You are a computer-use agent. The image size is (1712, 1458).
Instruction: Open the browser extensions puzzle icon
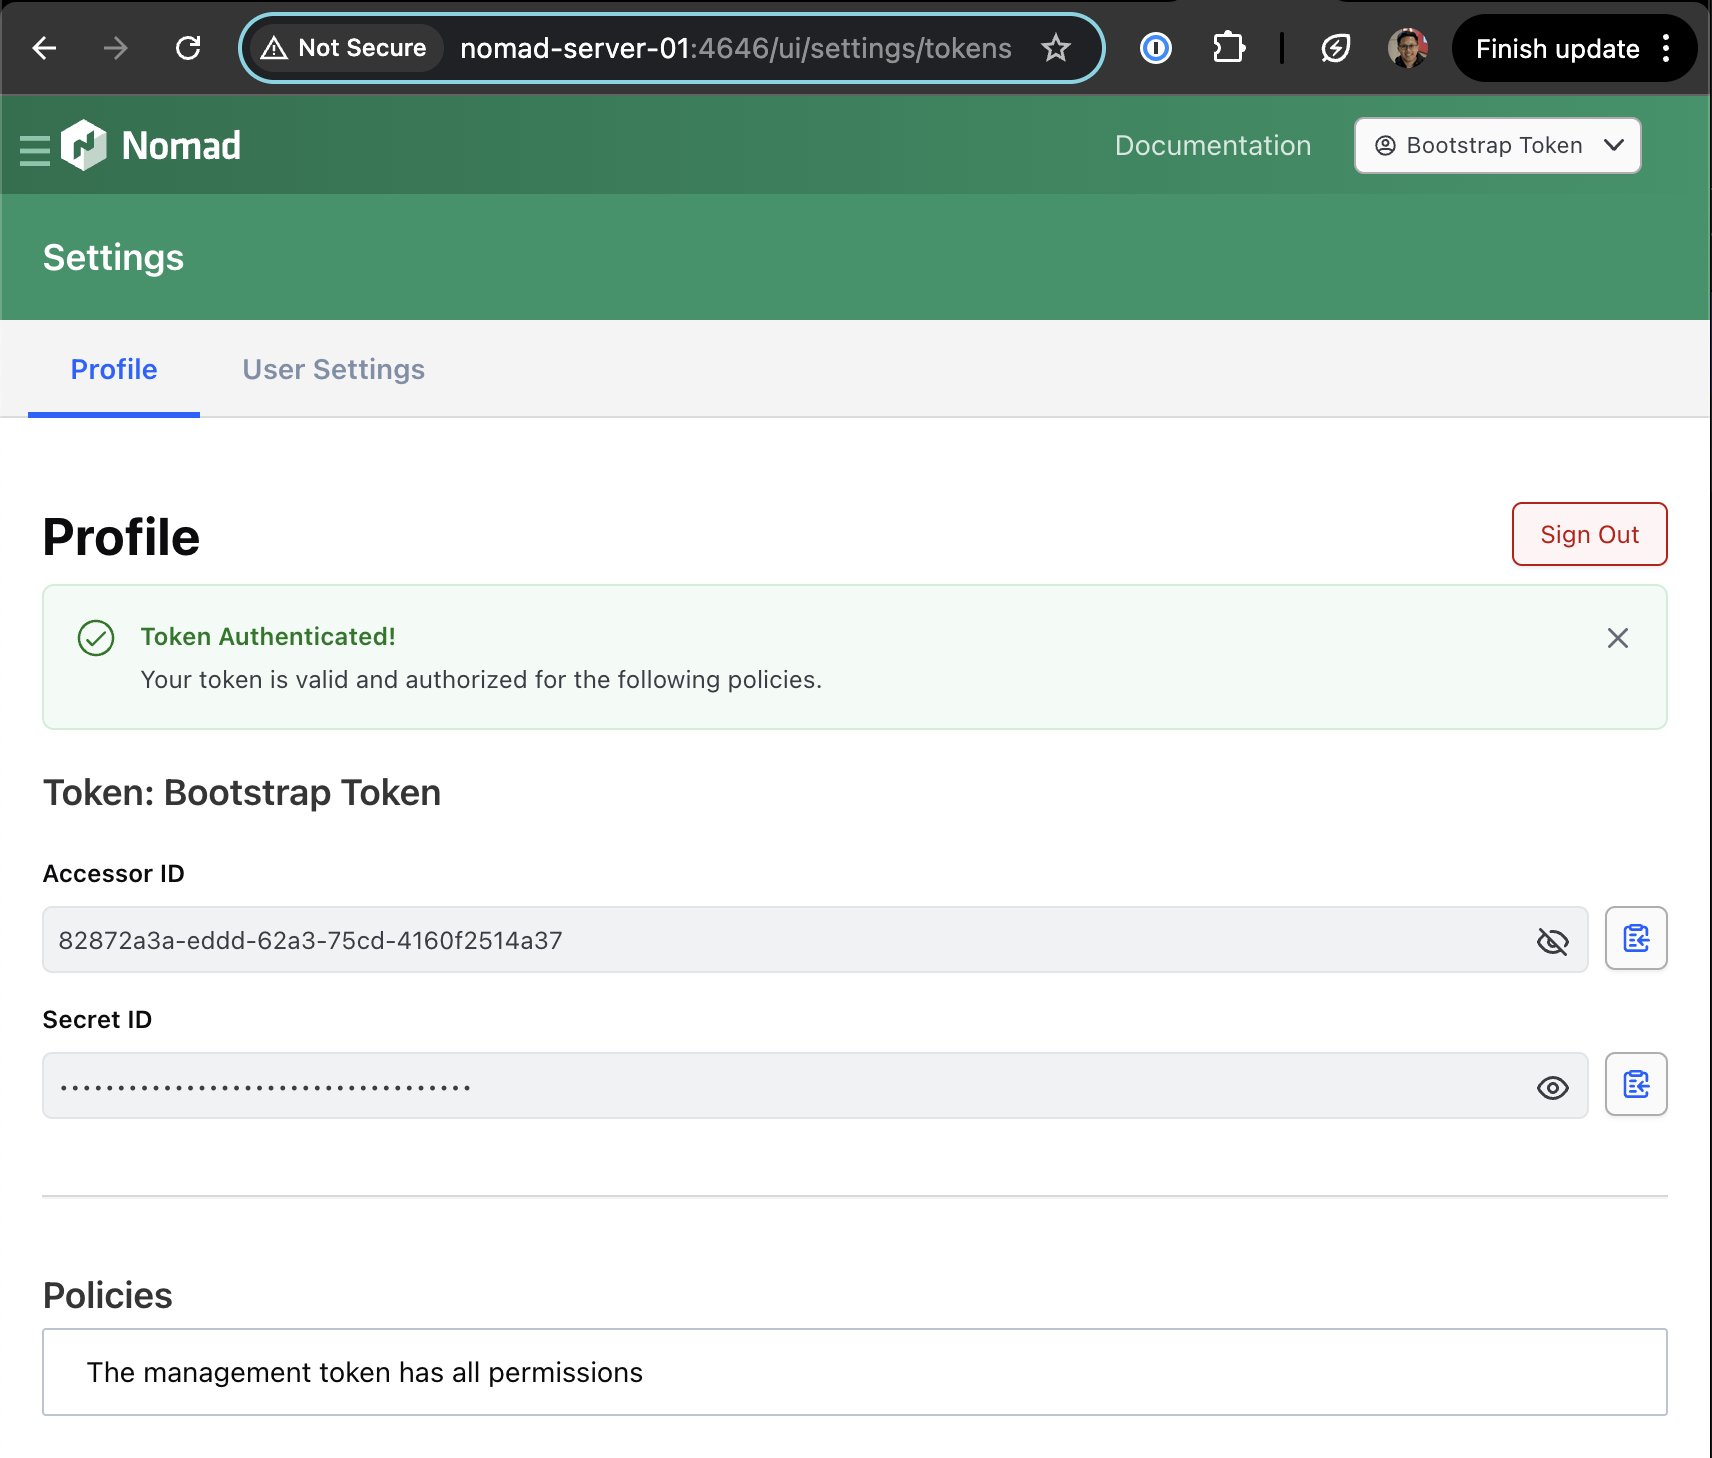point(1228,48)
